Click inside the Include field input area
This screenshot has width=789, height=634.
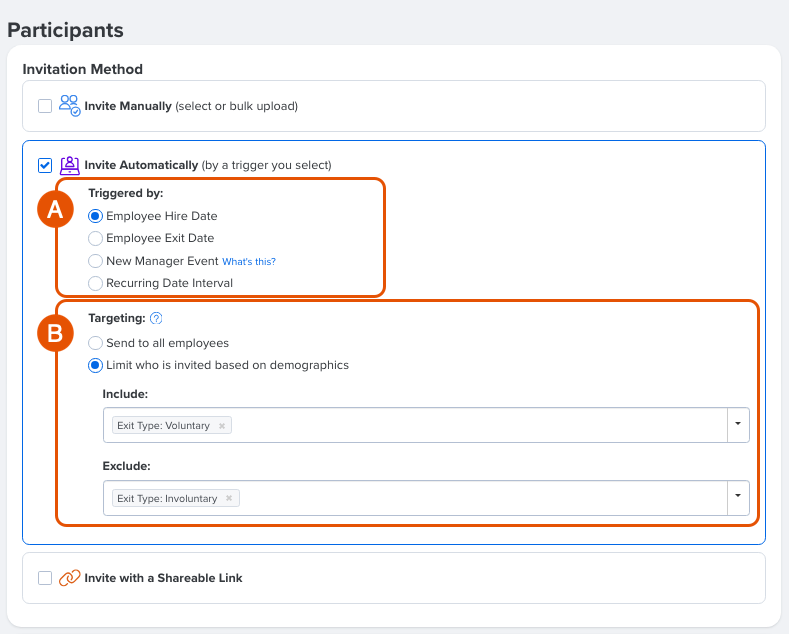coord(470,425)
